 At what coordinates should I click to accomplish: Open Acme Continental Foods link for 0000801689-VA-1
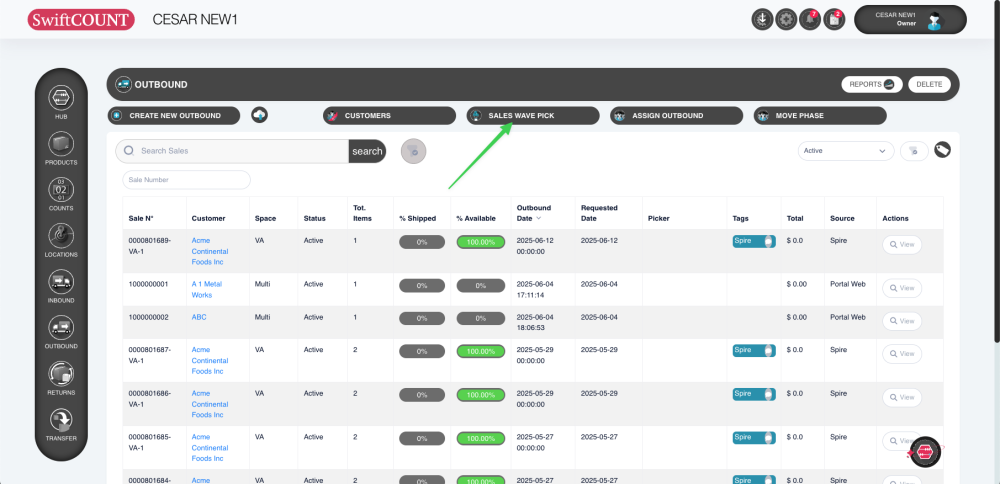pyautogui.click(x=210, y=251)
